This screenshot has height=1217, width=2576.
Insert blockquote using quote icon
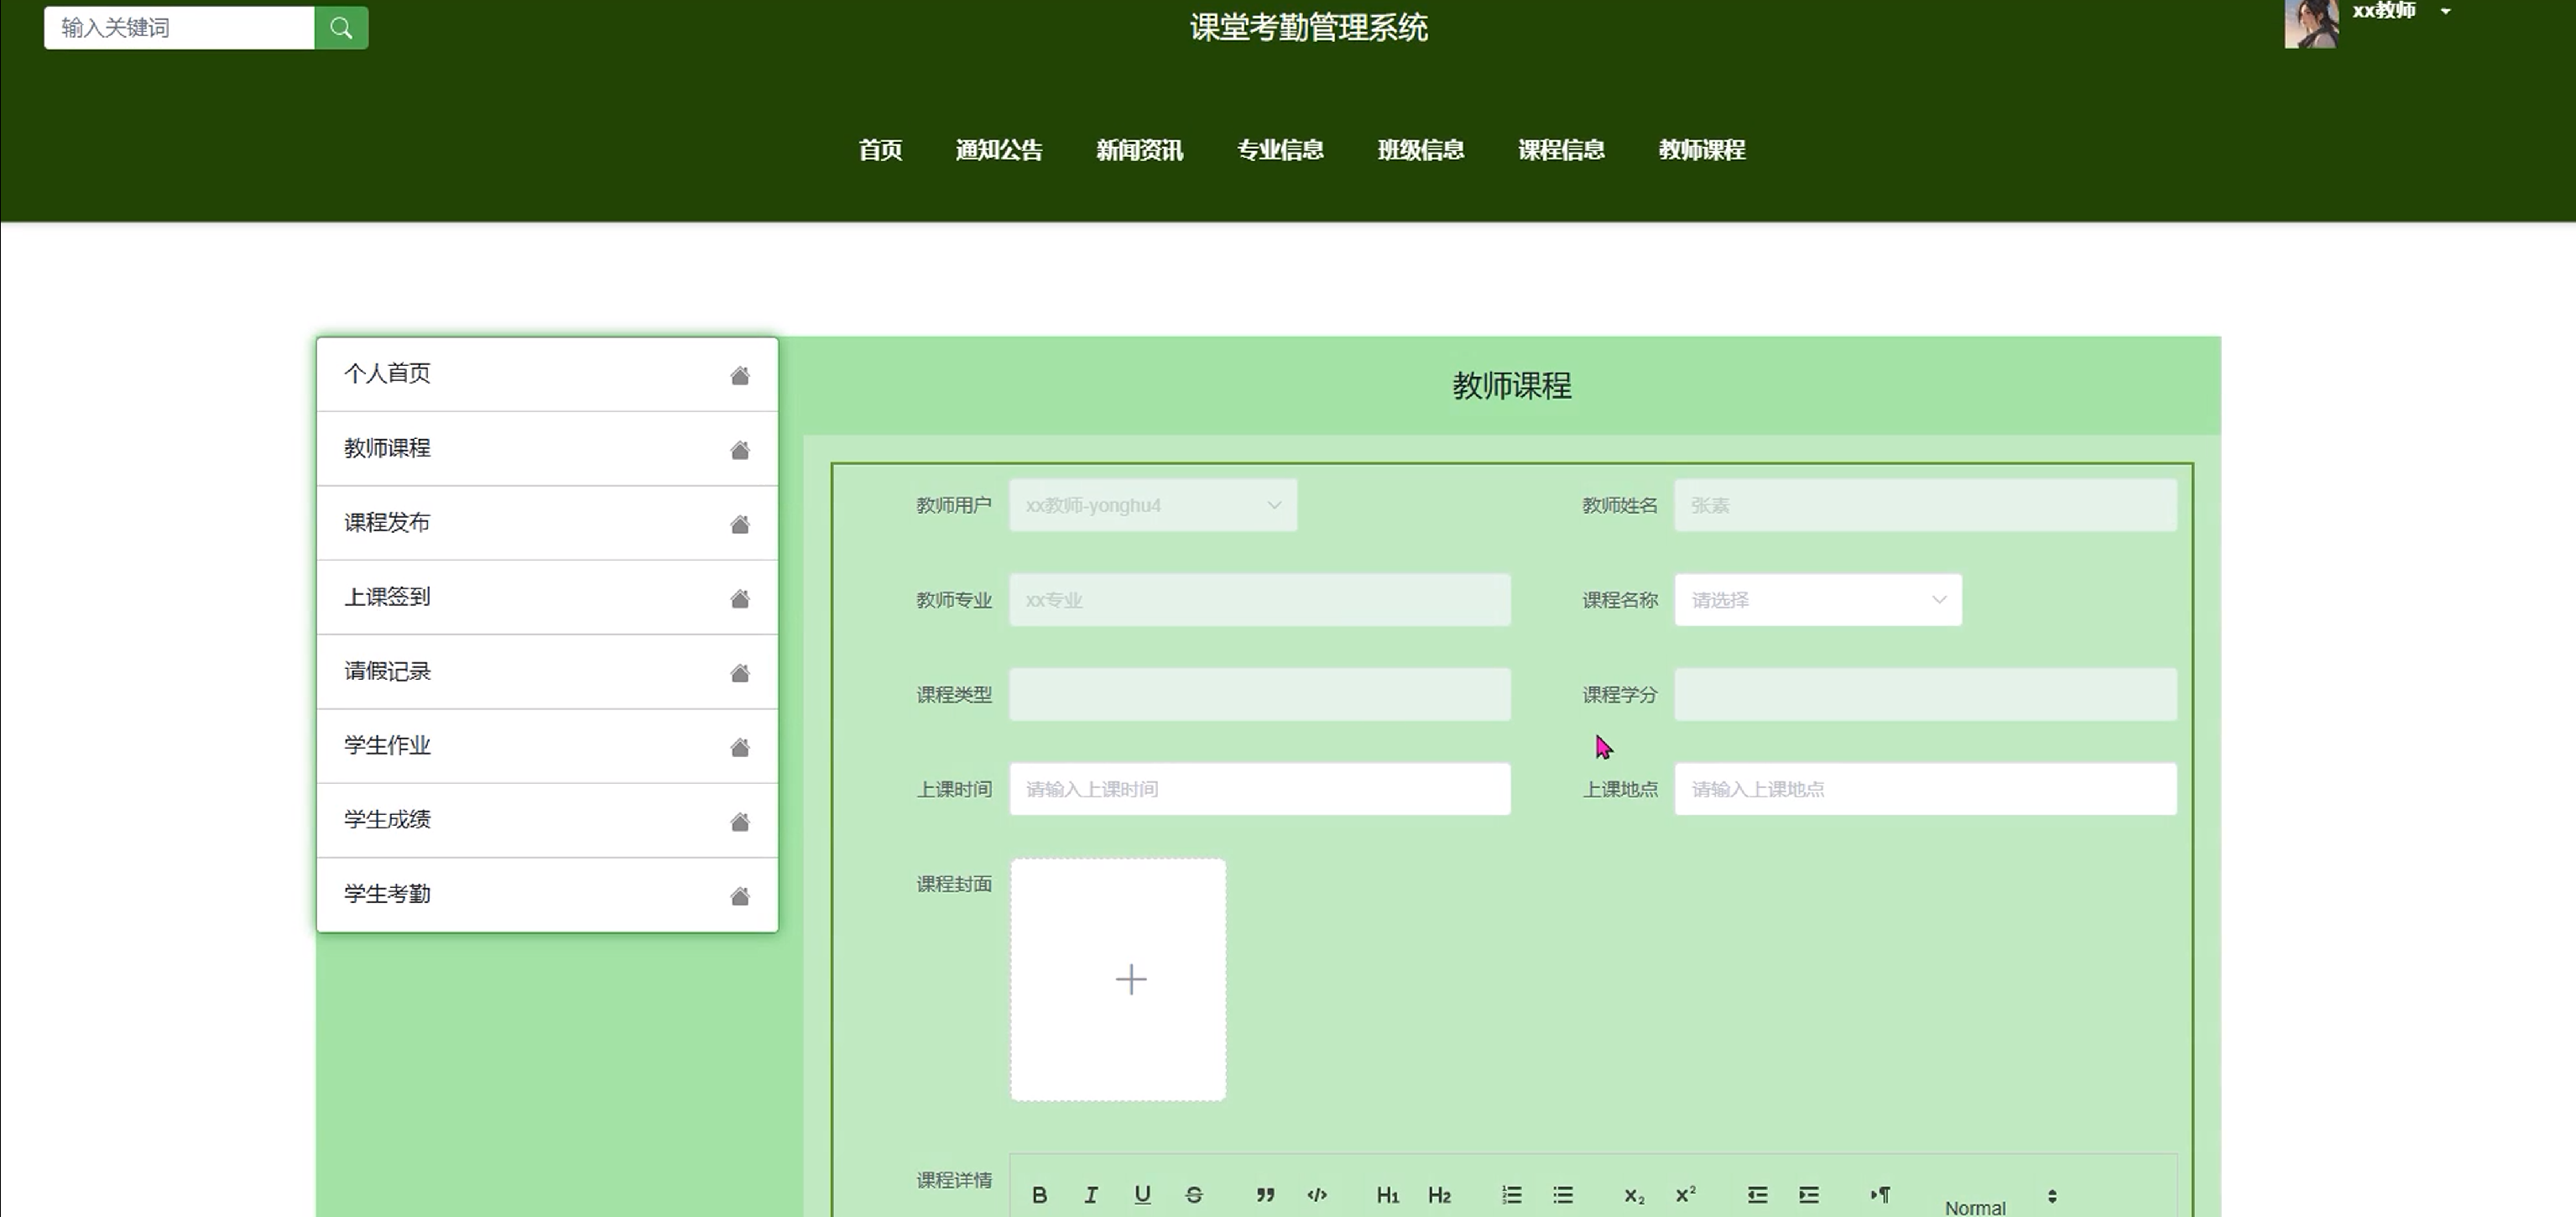[x=1265, y=1194]
